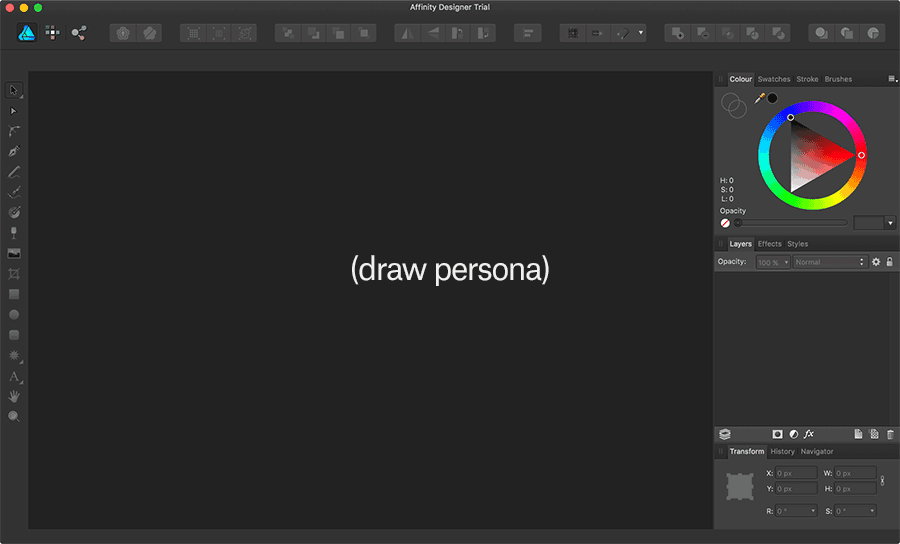
Task: Open the blend mode Normal dropdown
Action: click(x=829, y=262)
